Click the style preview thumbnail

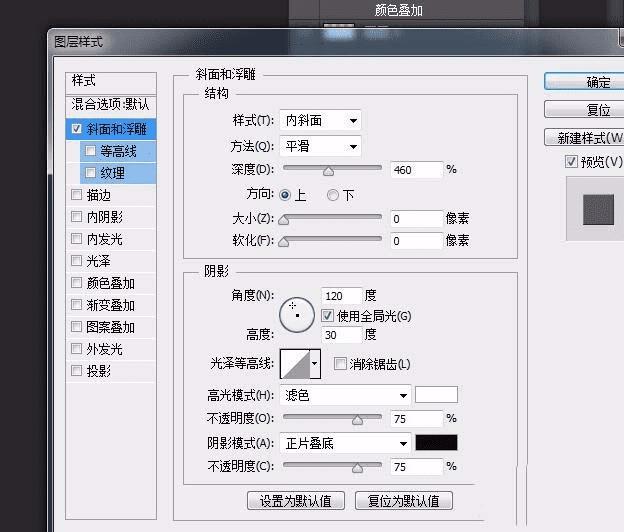click(x=598, y=209)
